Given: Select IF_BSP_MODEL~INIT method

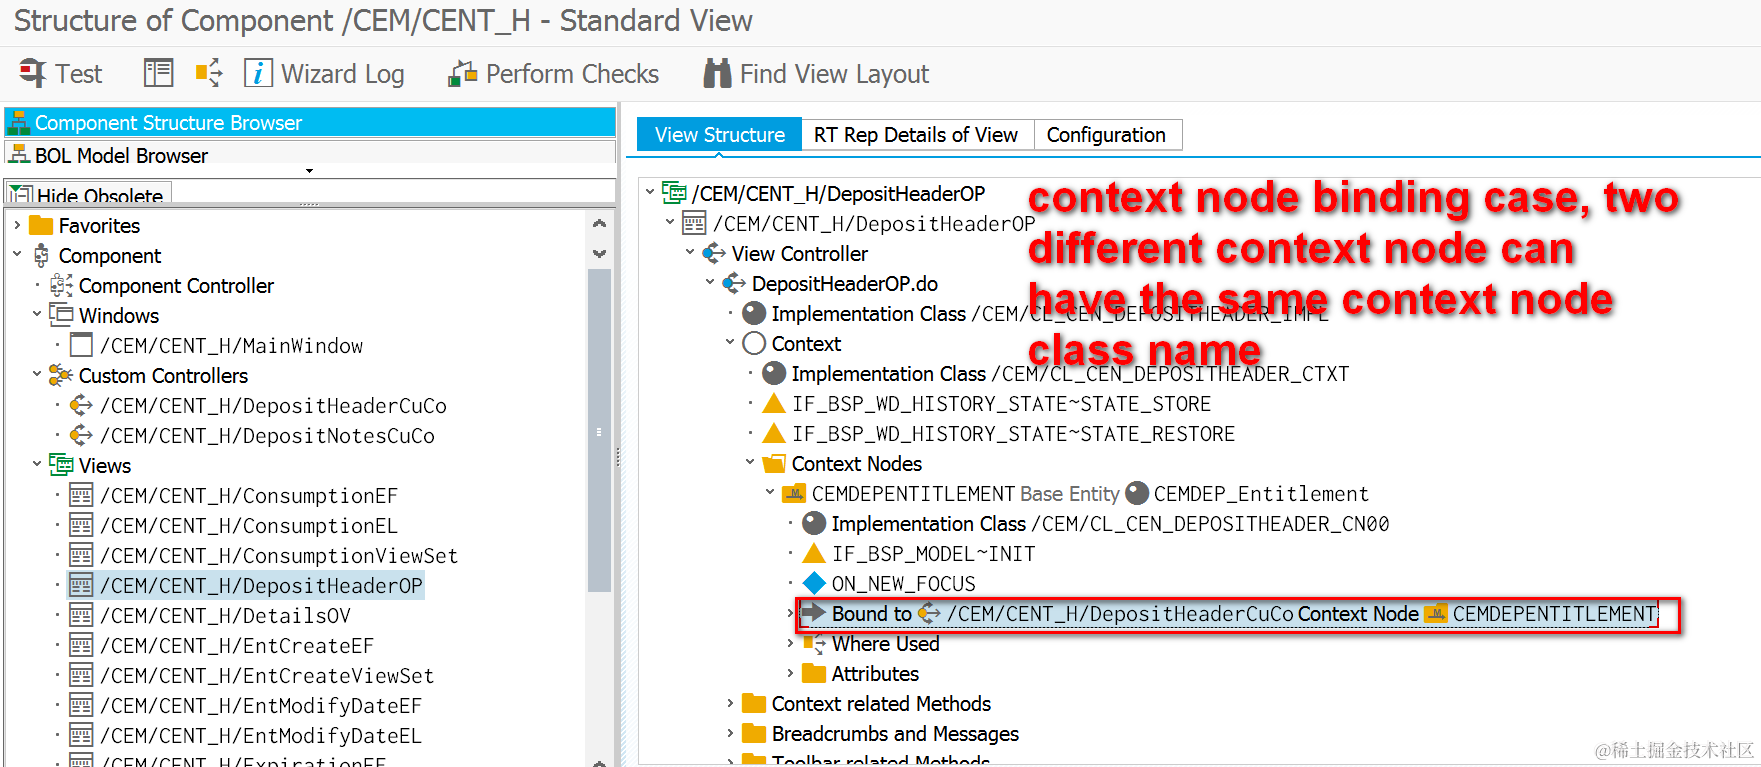Looking at the screenshot, I should point(933,554).
